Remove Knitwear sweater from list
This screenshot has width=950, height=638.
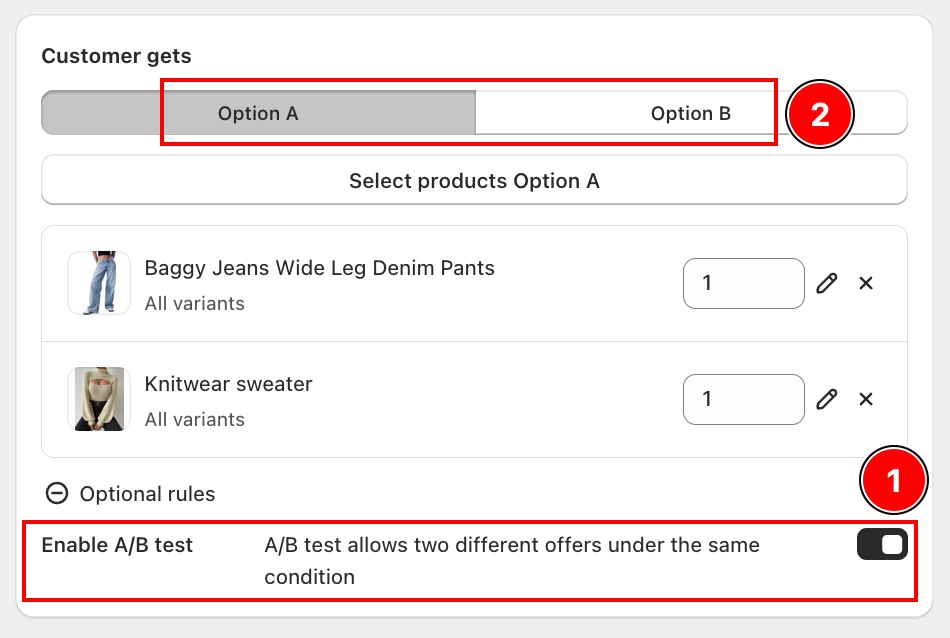[x=866, y=399]
